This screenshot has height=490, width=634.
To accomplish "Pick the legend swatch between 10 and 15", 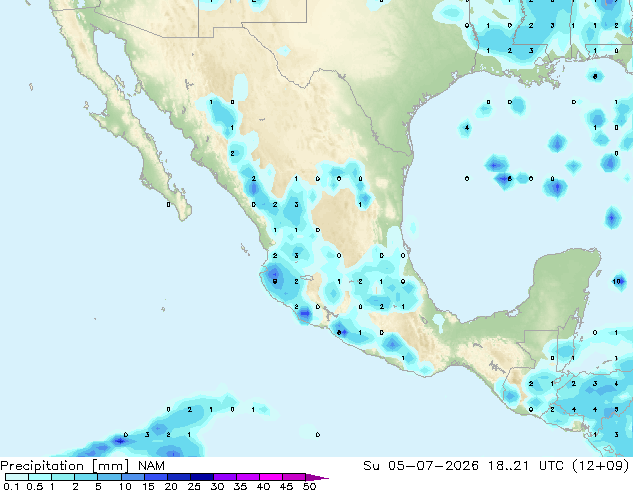I will pyautogui.click(x=133, y=477).
